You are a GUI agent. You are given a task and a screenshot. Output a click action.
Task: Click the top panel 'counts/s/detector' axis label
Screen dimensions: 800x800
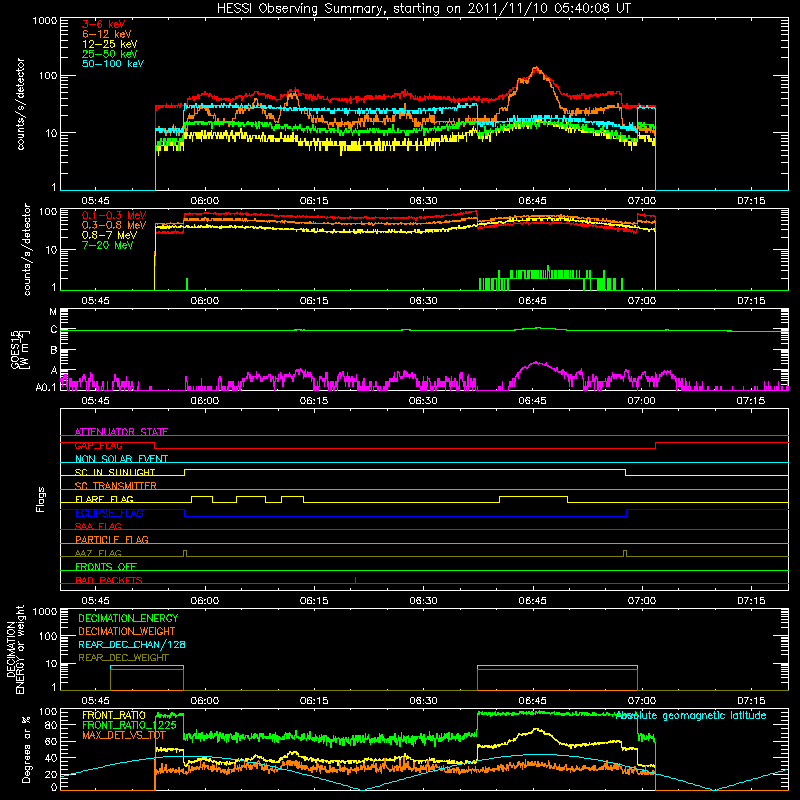20,104
